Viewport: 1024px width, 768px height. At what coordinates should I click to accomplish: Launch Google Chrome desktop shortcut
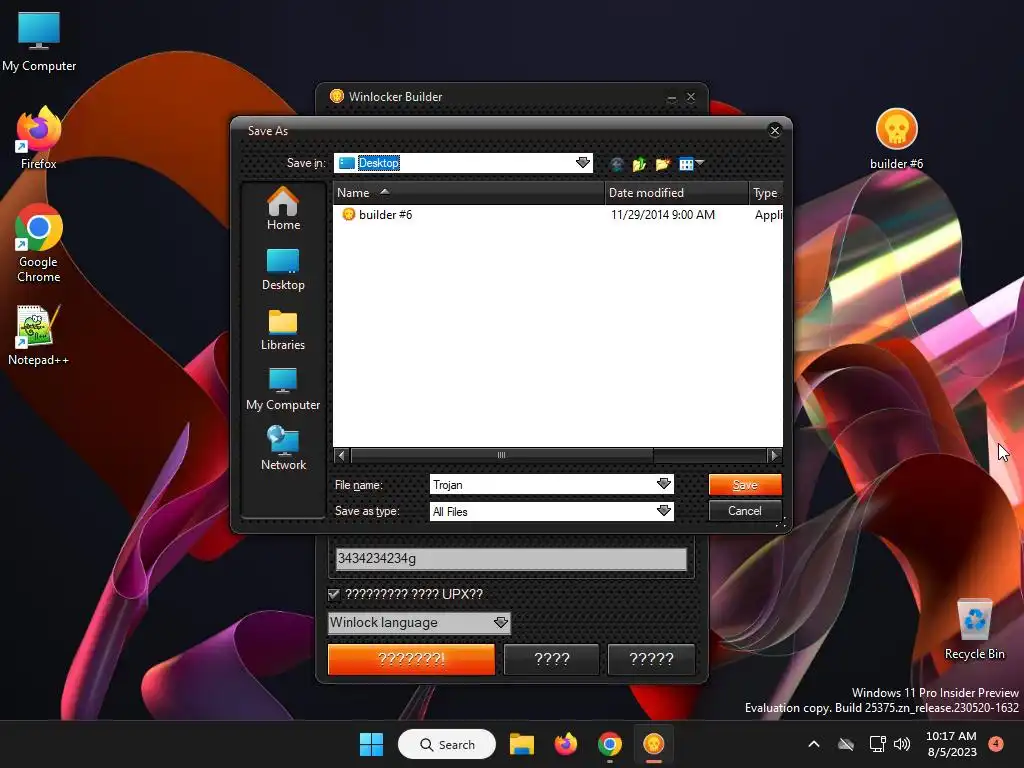(x=39, y=243)
